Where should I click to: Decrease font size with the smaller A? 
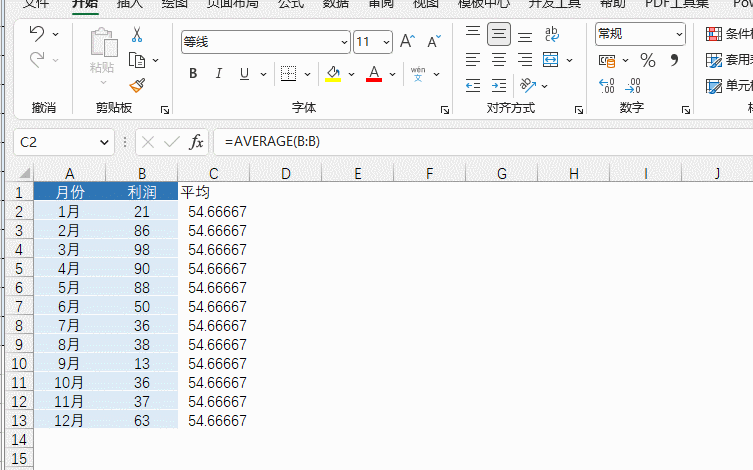pyautogui.click(x=434, y=42)
